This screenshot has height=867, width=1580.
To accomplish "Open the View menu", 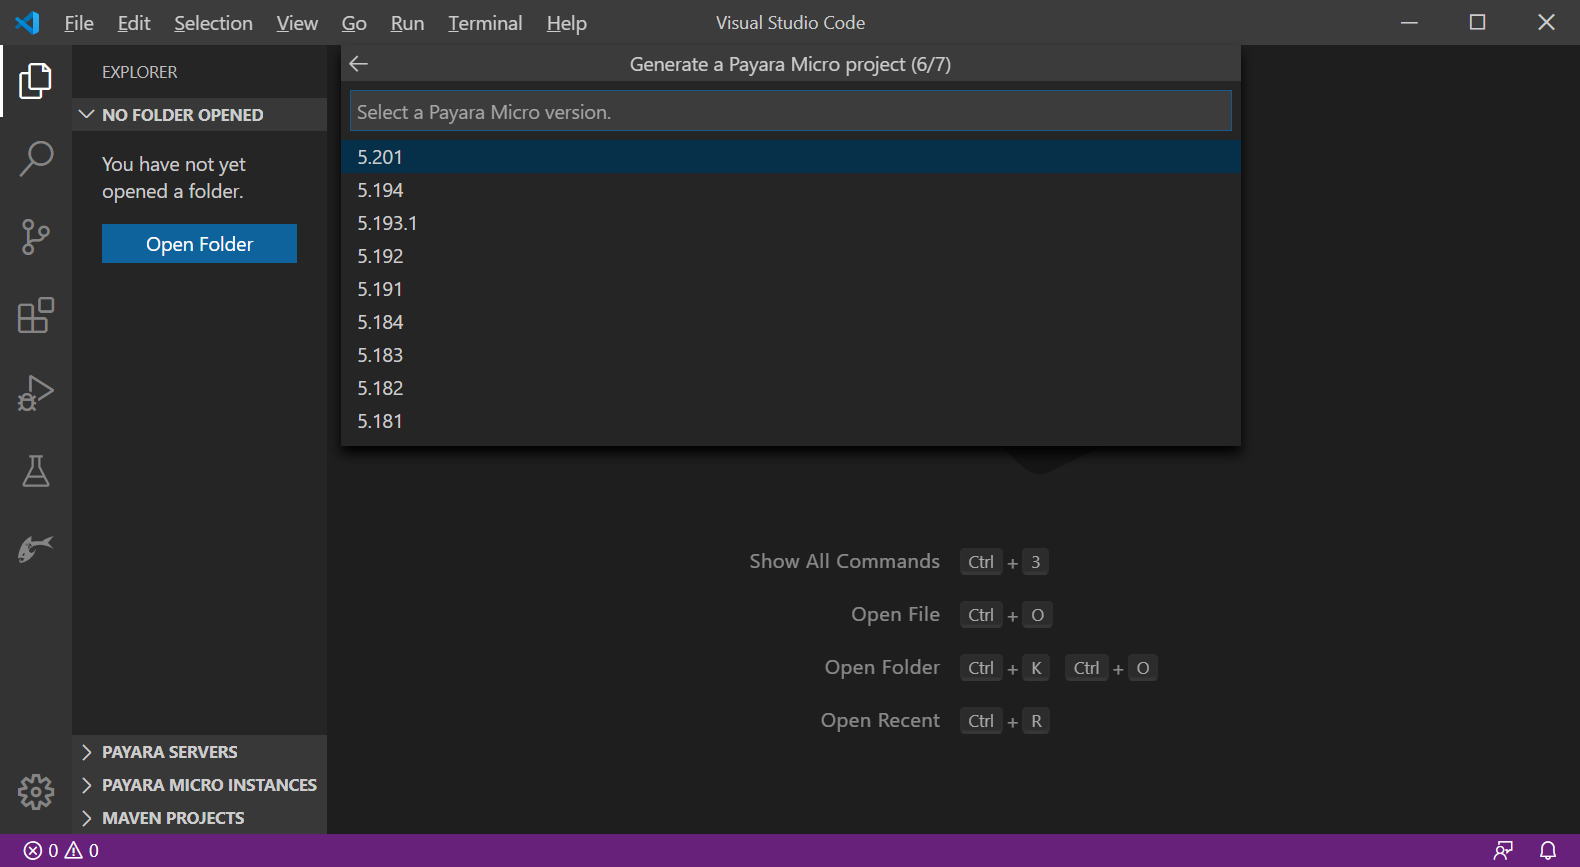I will (297, 23).
